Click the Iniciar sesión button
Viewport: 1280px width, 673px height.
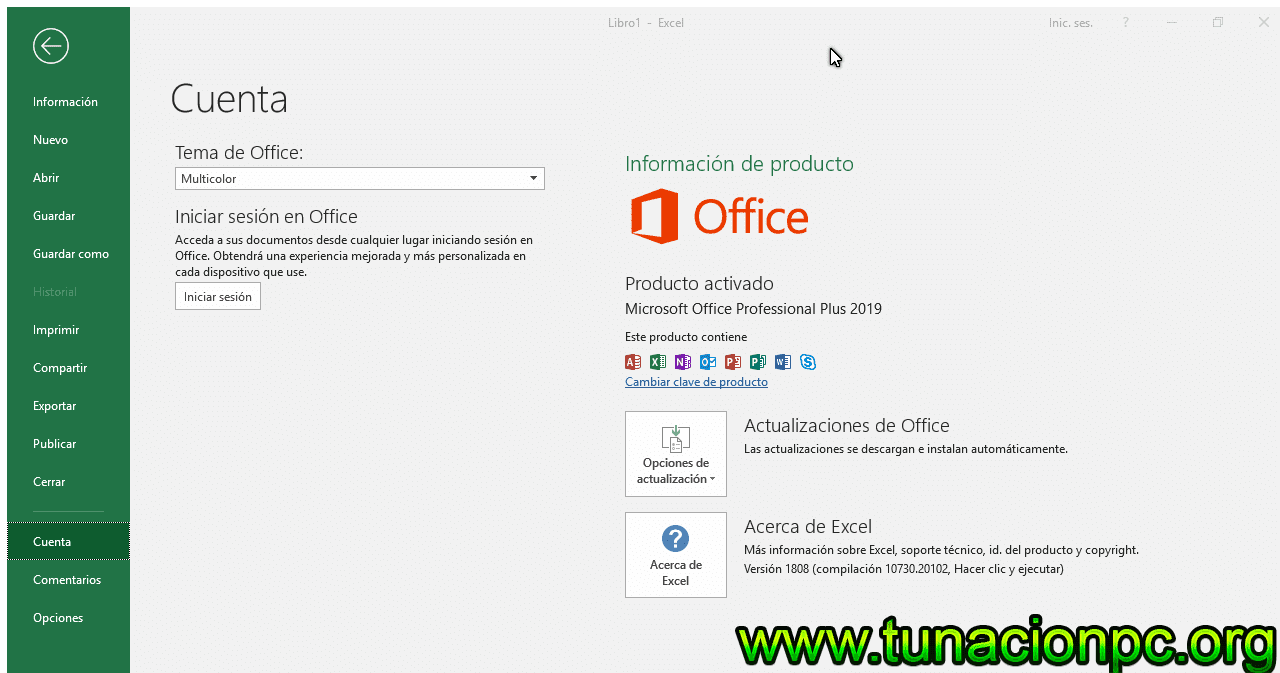click(x=218, y=297)
